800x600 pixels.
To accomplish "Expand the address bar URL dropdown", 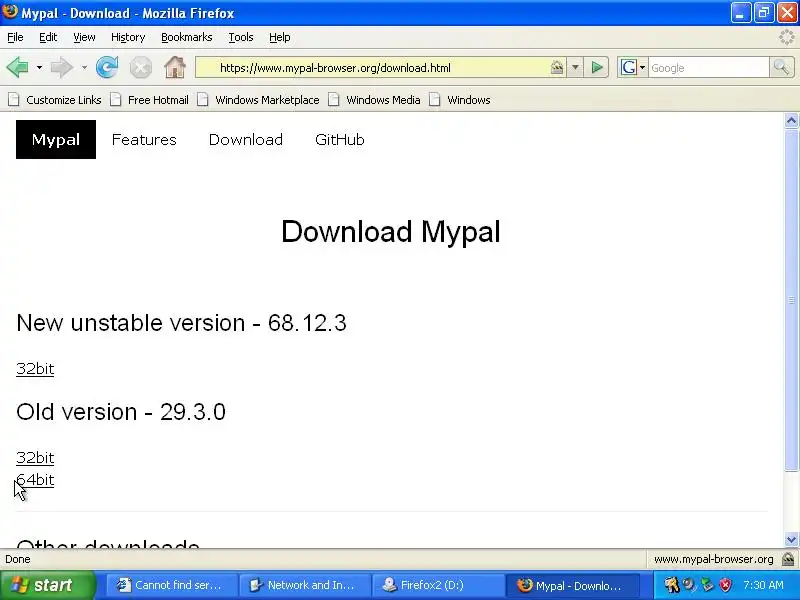I will click(x=575, y=67).
